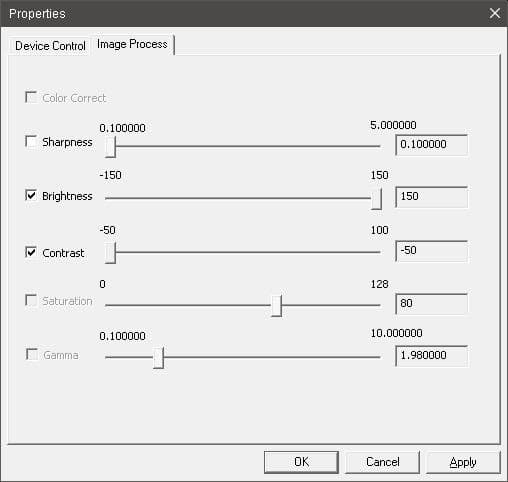Click the Contrast slider thumb
The width and height of the screenshot is (508, 482).
tap(110, 253)
